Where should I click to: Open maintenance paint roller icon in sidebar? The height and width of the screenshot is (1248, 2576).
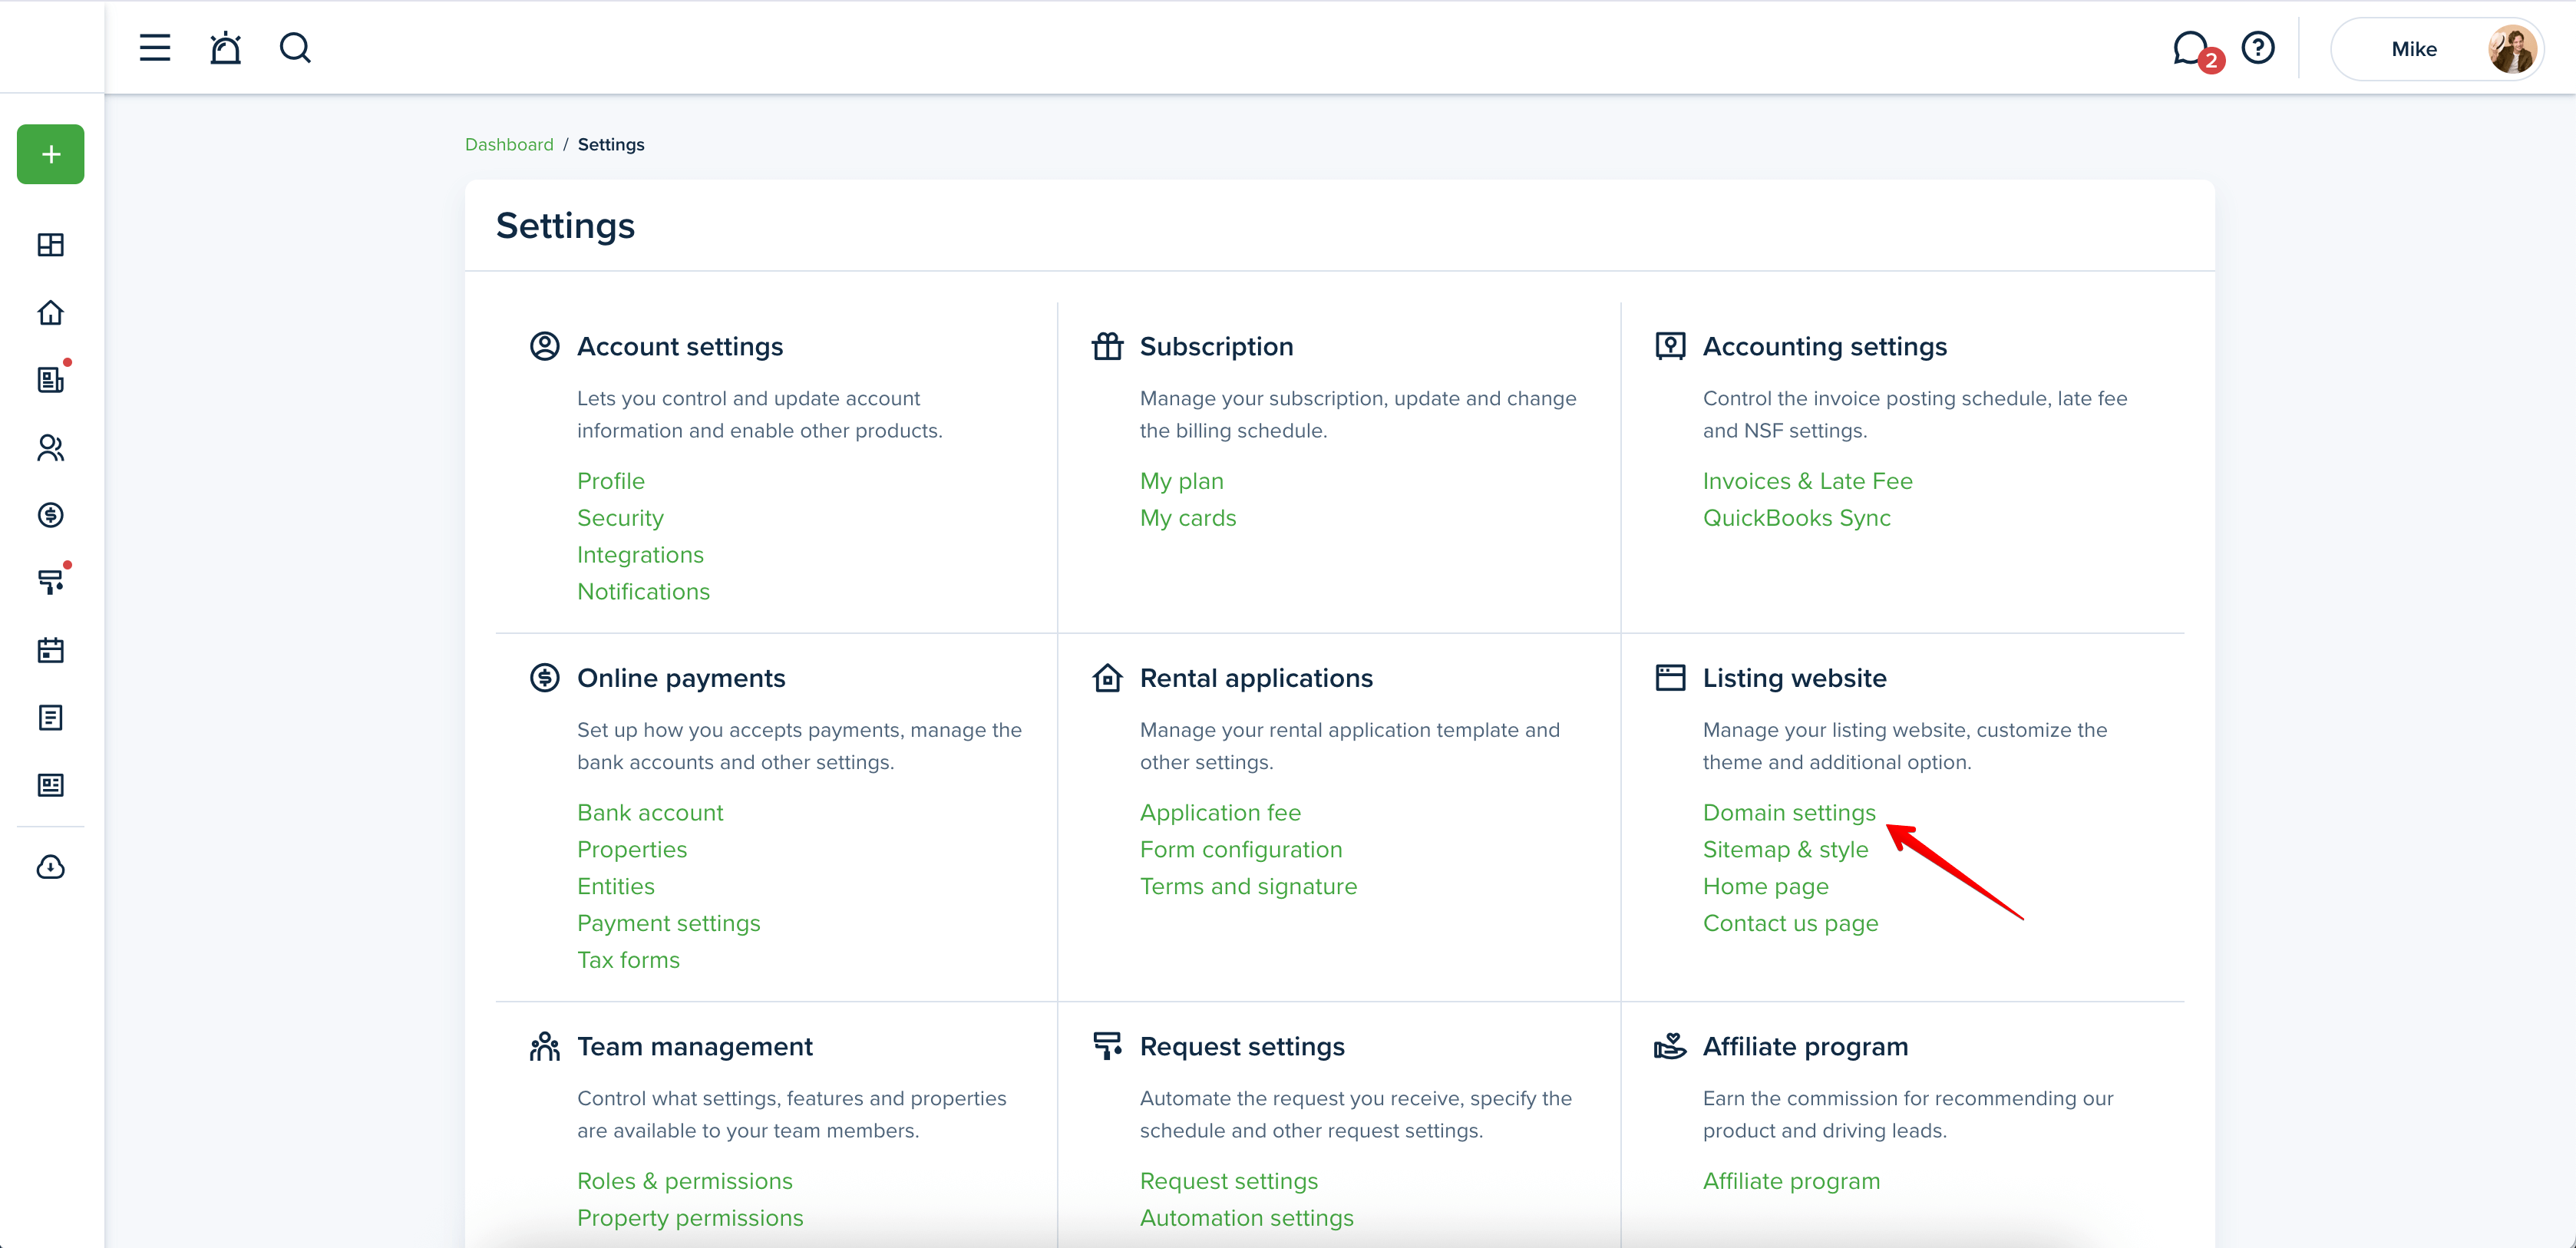51,582
